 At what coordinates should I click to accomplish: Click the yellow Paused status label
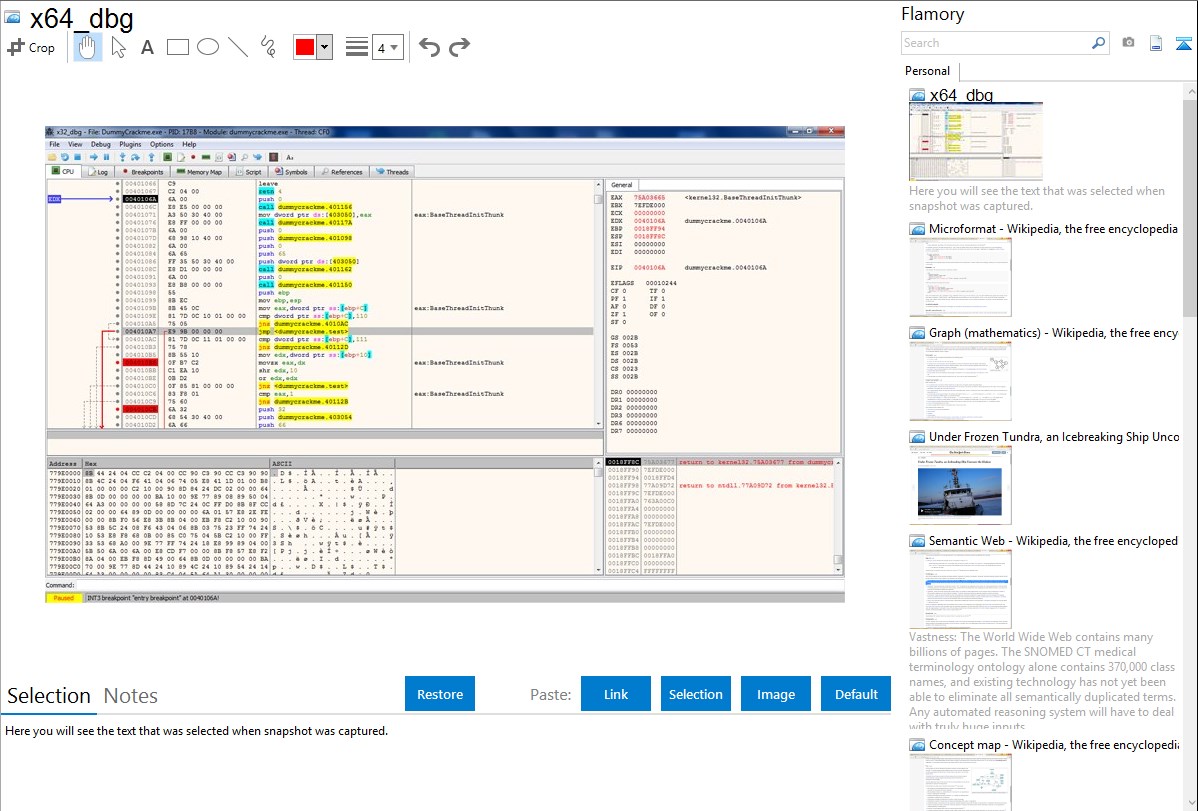pyautogui.click(x=63, y=598)
